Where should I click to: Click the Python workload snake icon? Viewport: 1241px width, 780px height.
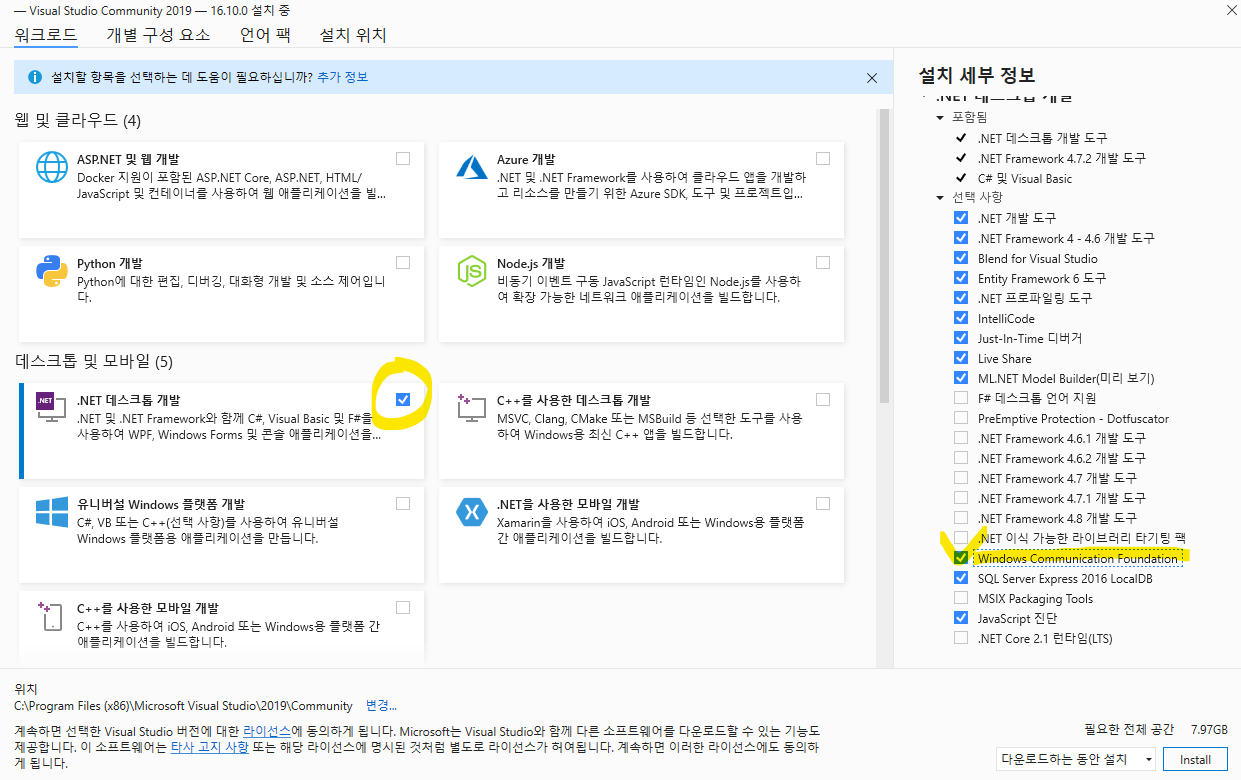(51, 270)
